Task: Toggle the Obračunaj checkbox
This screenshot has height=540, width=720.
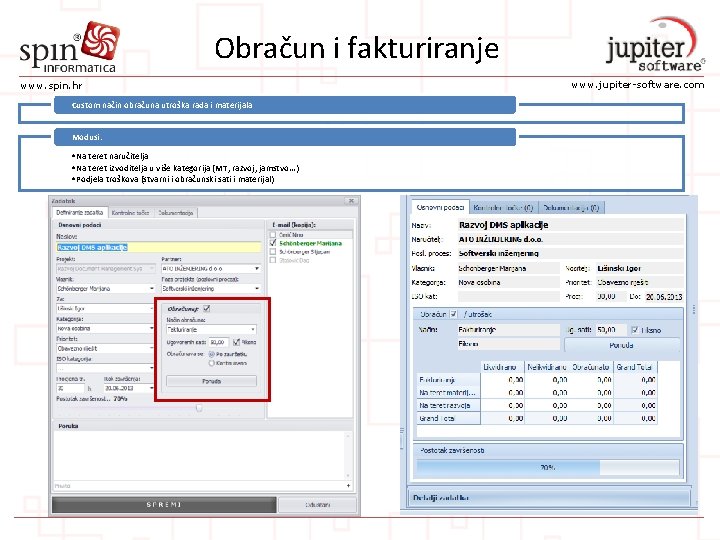Action: 207,309
